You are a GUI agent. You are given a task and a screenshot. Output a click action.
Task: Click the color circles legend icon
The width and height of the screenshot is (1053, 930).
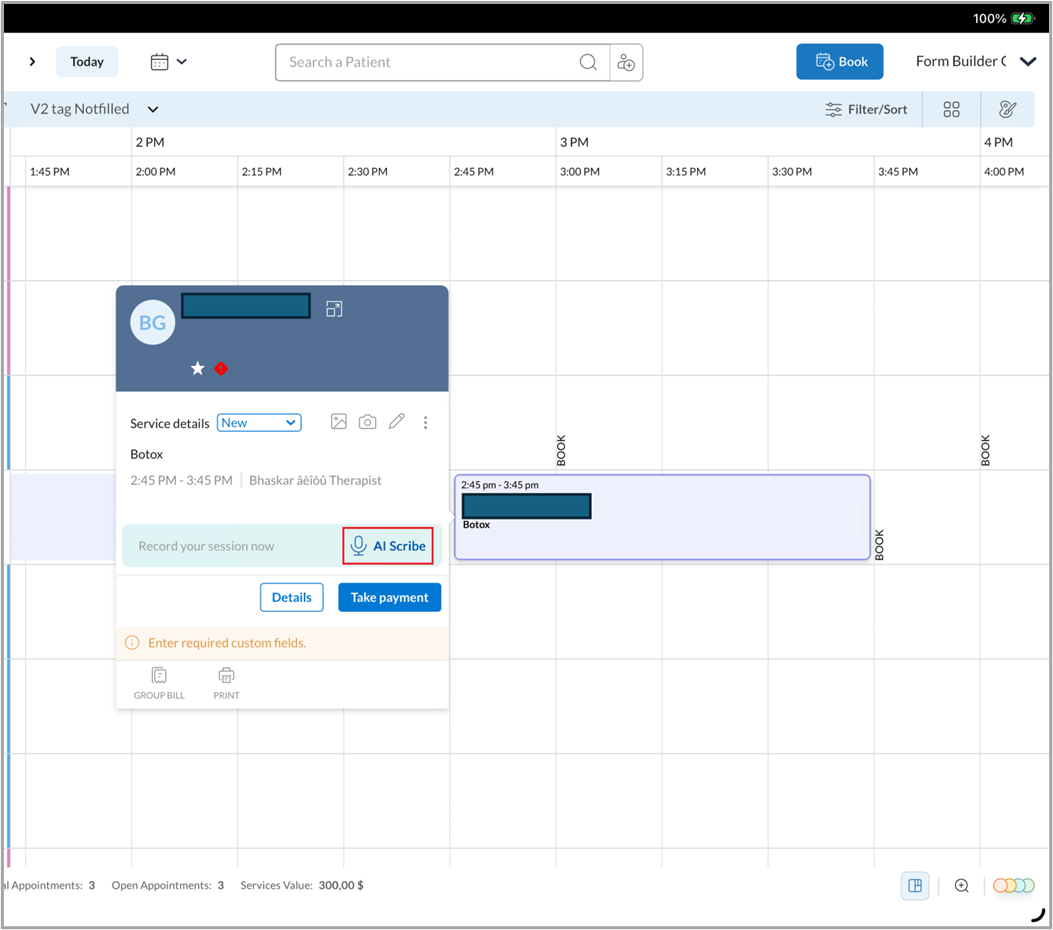pyautogui.click(x=1013, y=885)
